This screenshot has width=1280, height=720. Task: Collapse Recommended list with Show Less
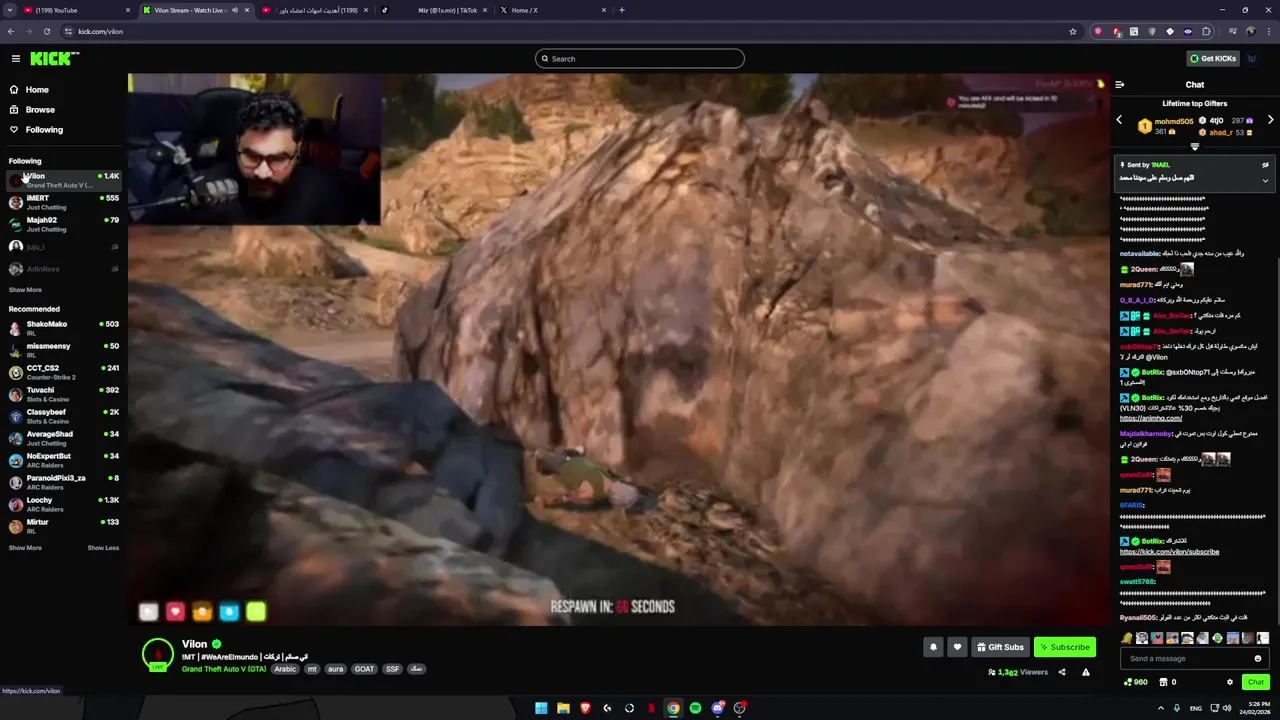point(103,548)
